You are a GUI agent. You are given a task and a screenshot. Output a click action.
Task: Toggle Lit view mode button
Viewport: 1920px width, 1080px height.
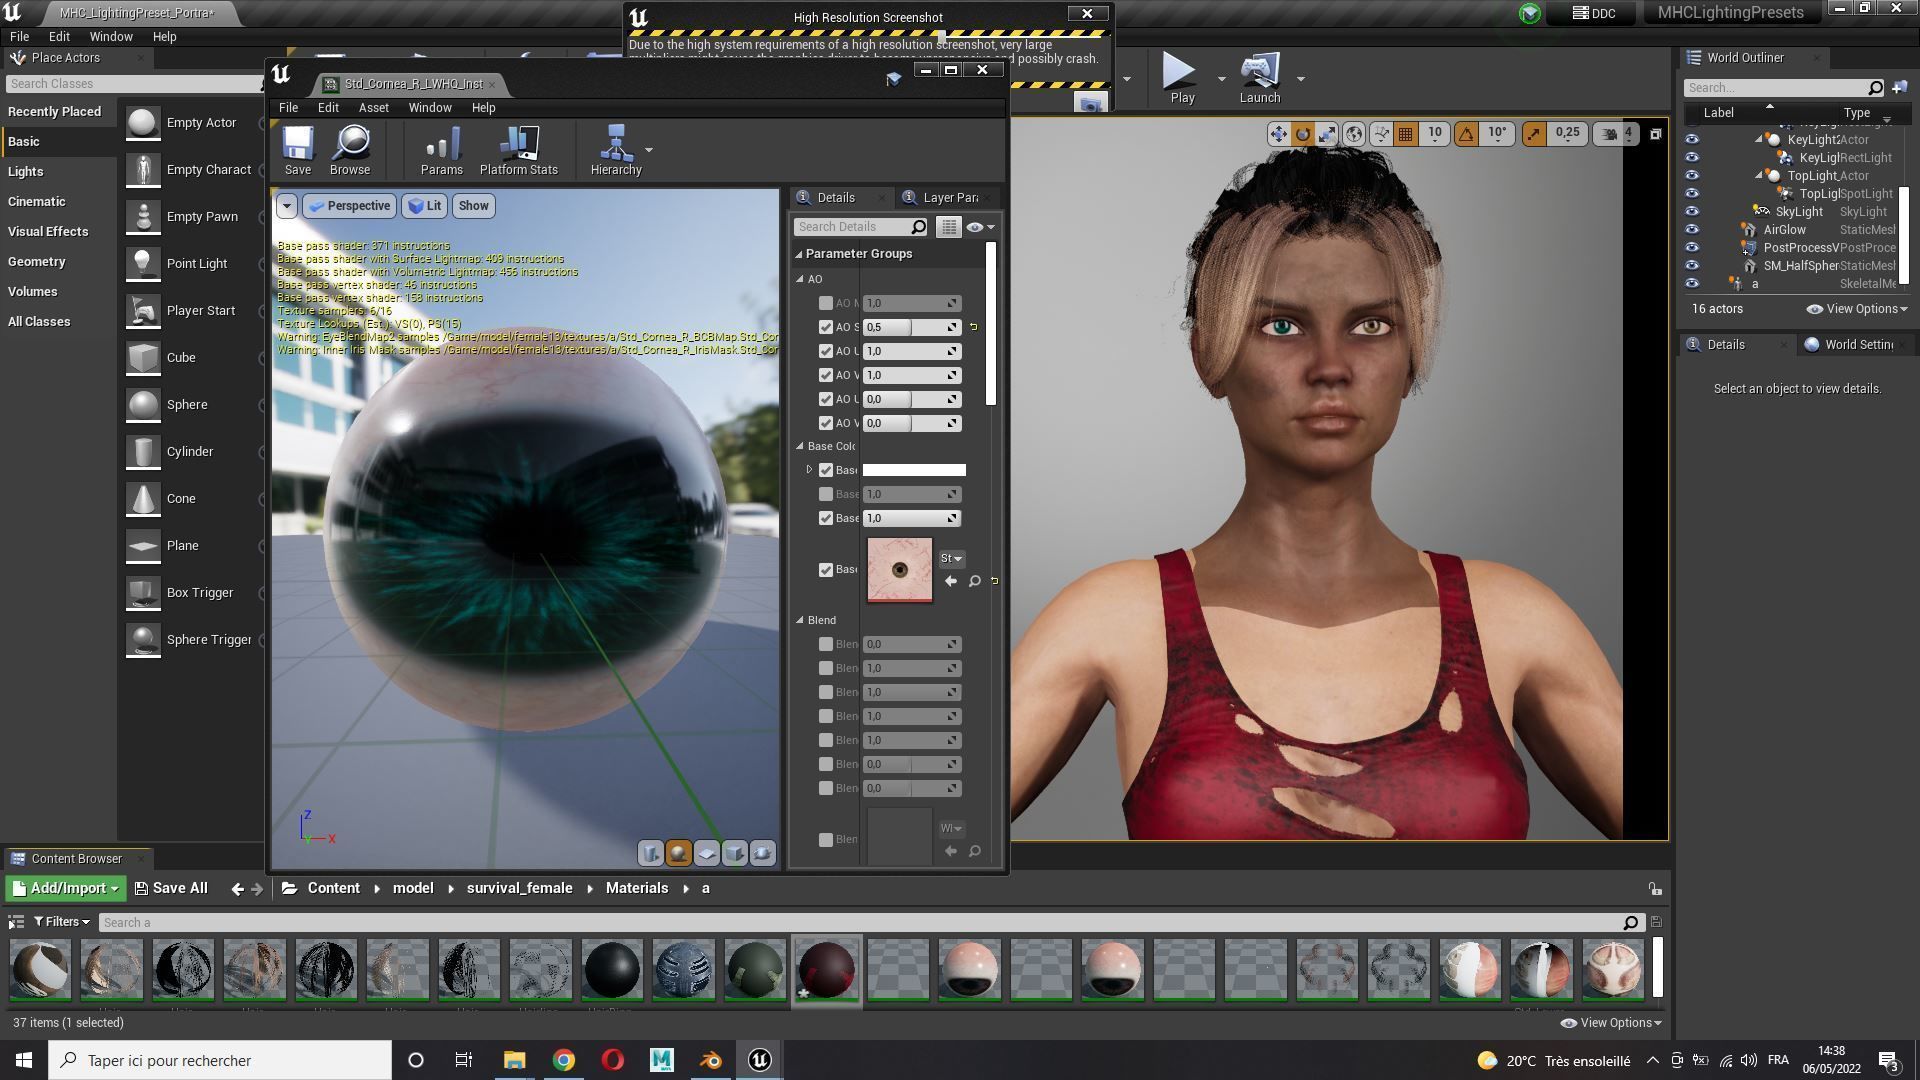pyautogui.click(x=425, y=206)
